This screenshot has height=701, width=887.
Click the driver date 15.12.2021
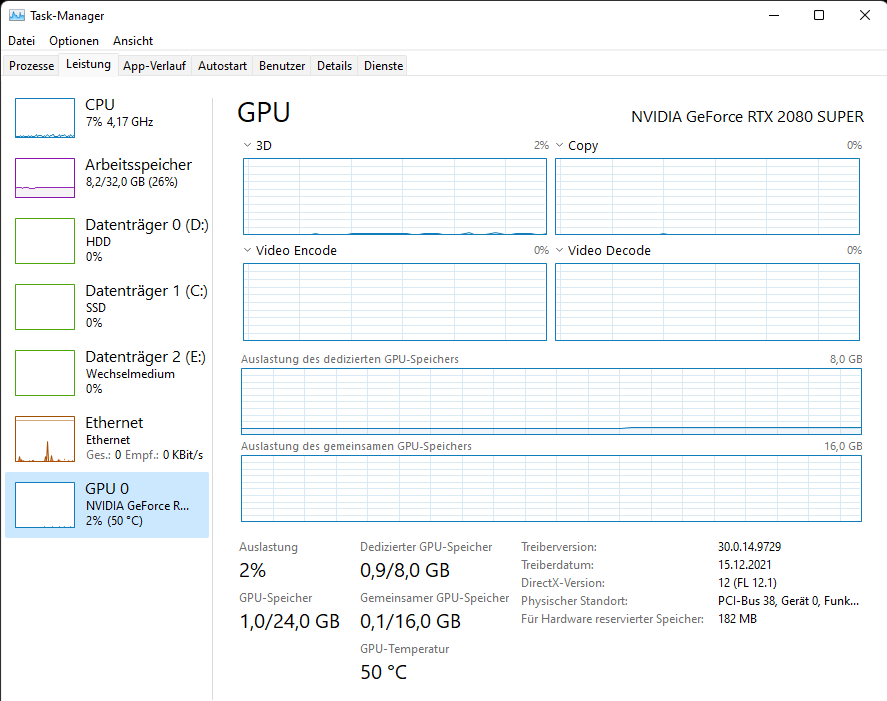pos(744,565)
